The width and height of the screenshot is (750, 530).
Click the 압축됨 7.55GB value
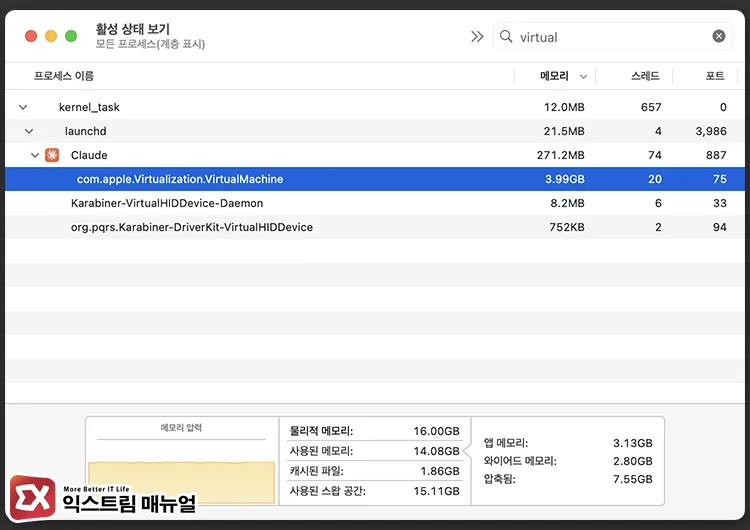point(632,479)
